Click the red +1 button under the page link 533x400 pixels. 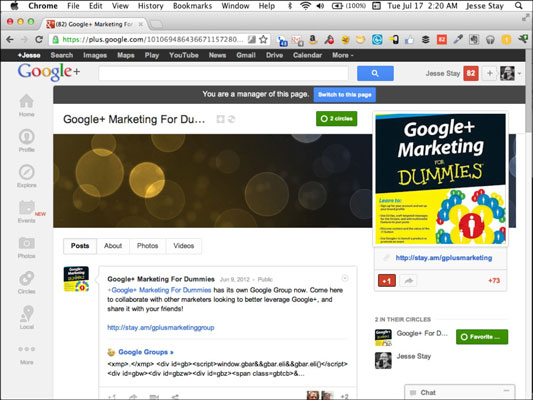(x=387, y=281)
